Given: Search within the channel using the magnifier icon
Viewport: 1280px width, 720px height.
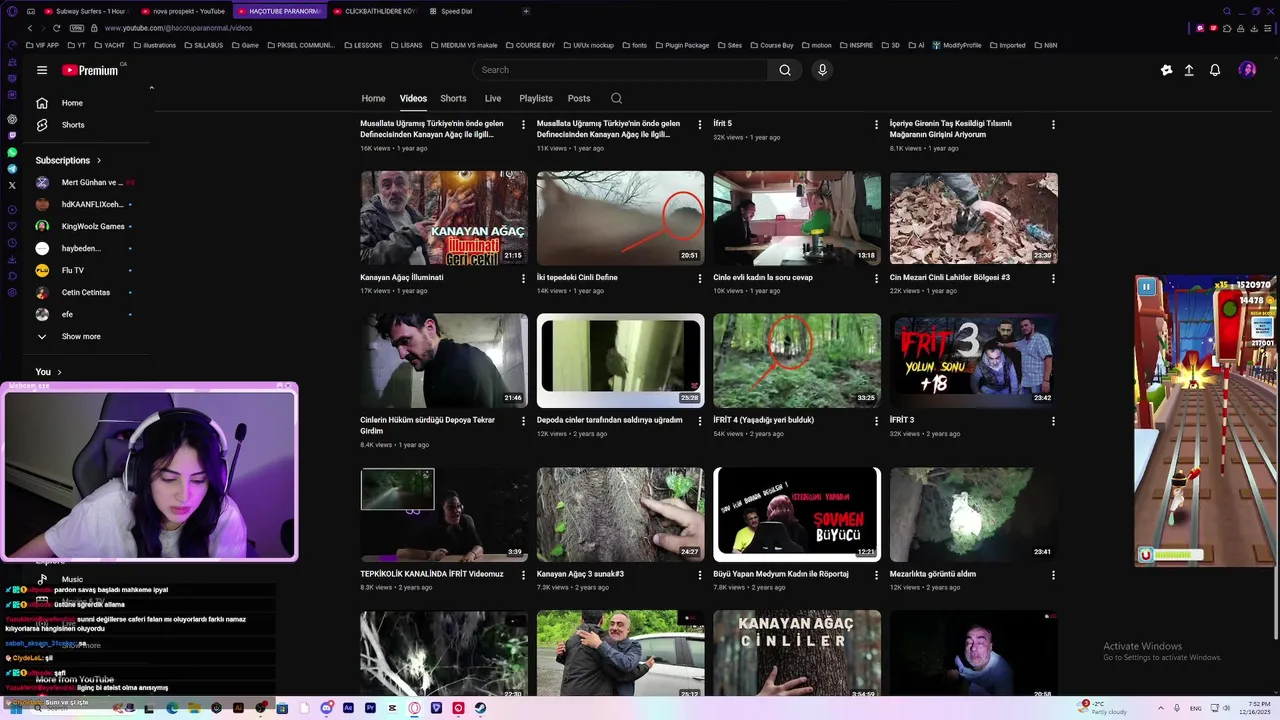Looking at the screenshot, I should (x=616, y=98).
